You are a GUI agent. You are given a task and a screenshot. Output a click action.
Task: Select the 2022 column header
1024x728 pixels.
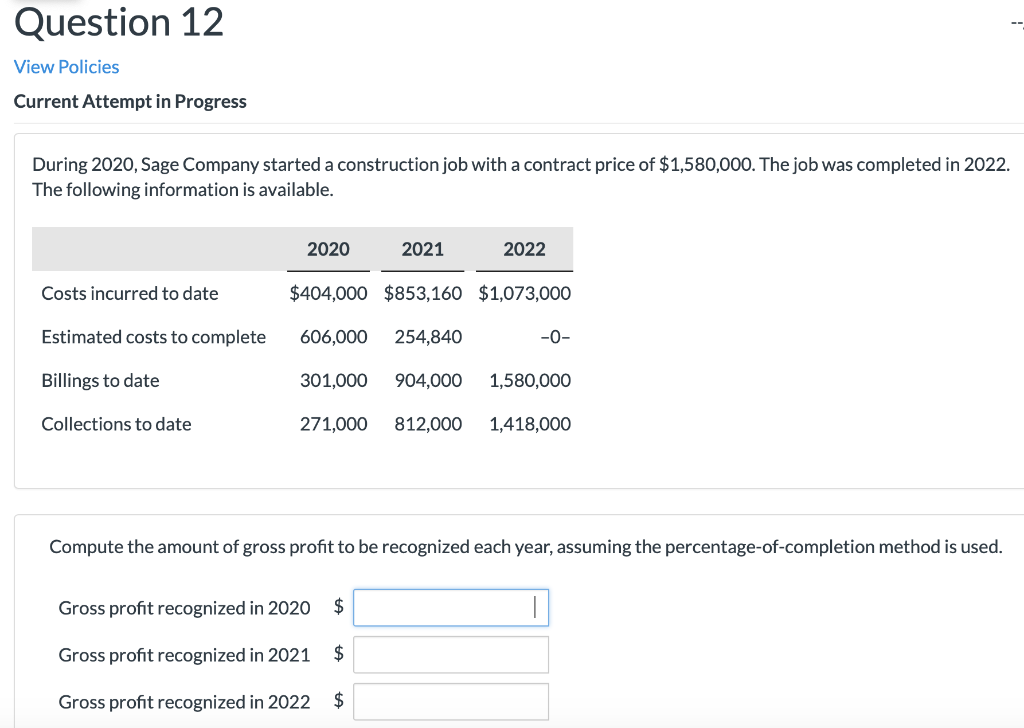point(524,249)
